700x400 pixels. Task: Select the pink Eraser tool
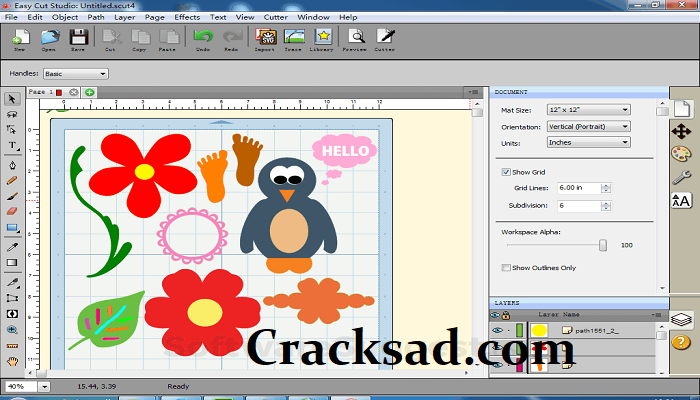click(x=12, y=211)
